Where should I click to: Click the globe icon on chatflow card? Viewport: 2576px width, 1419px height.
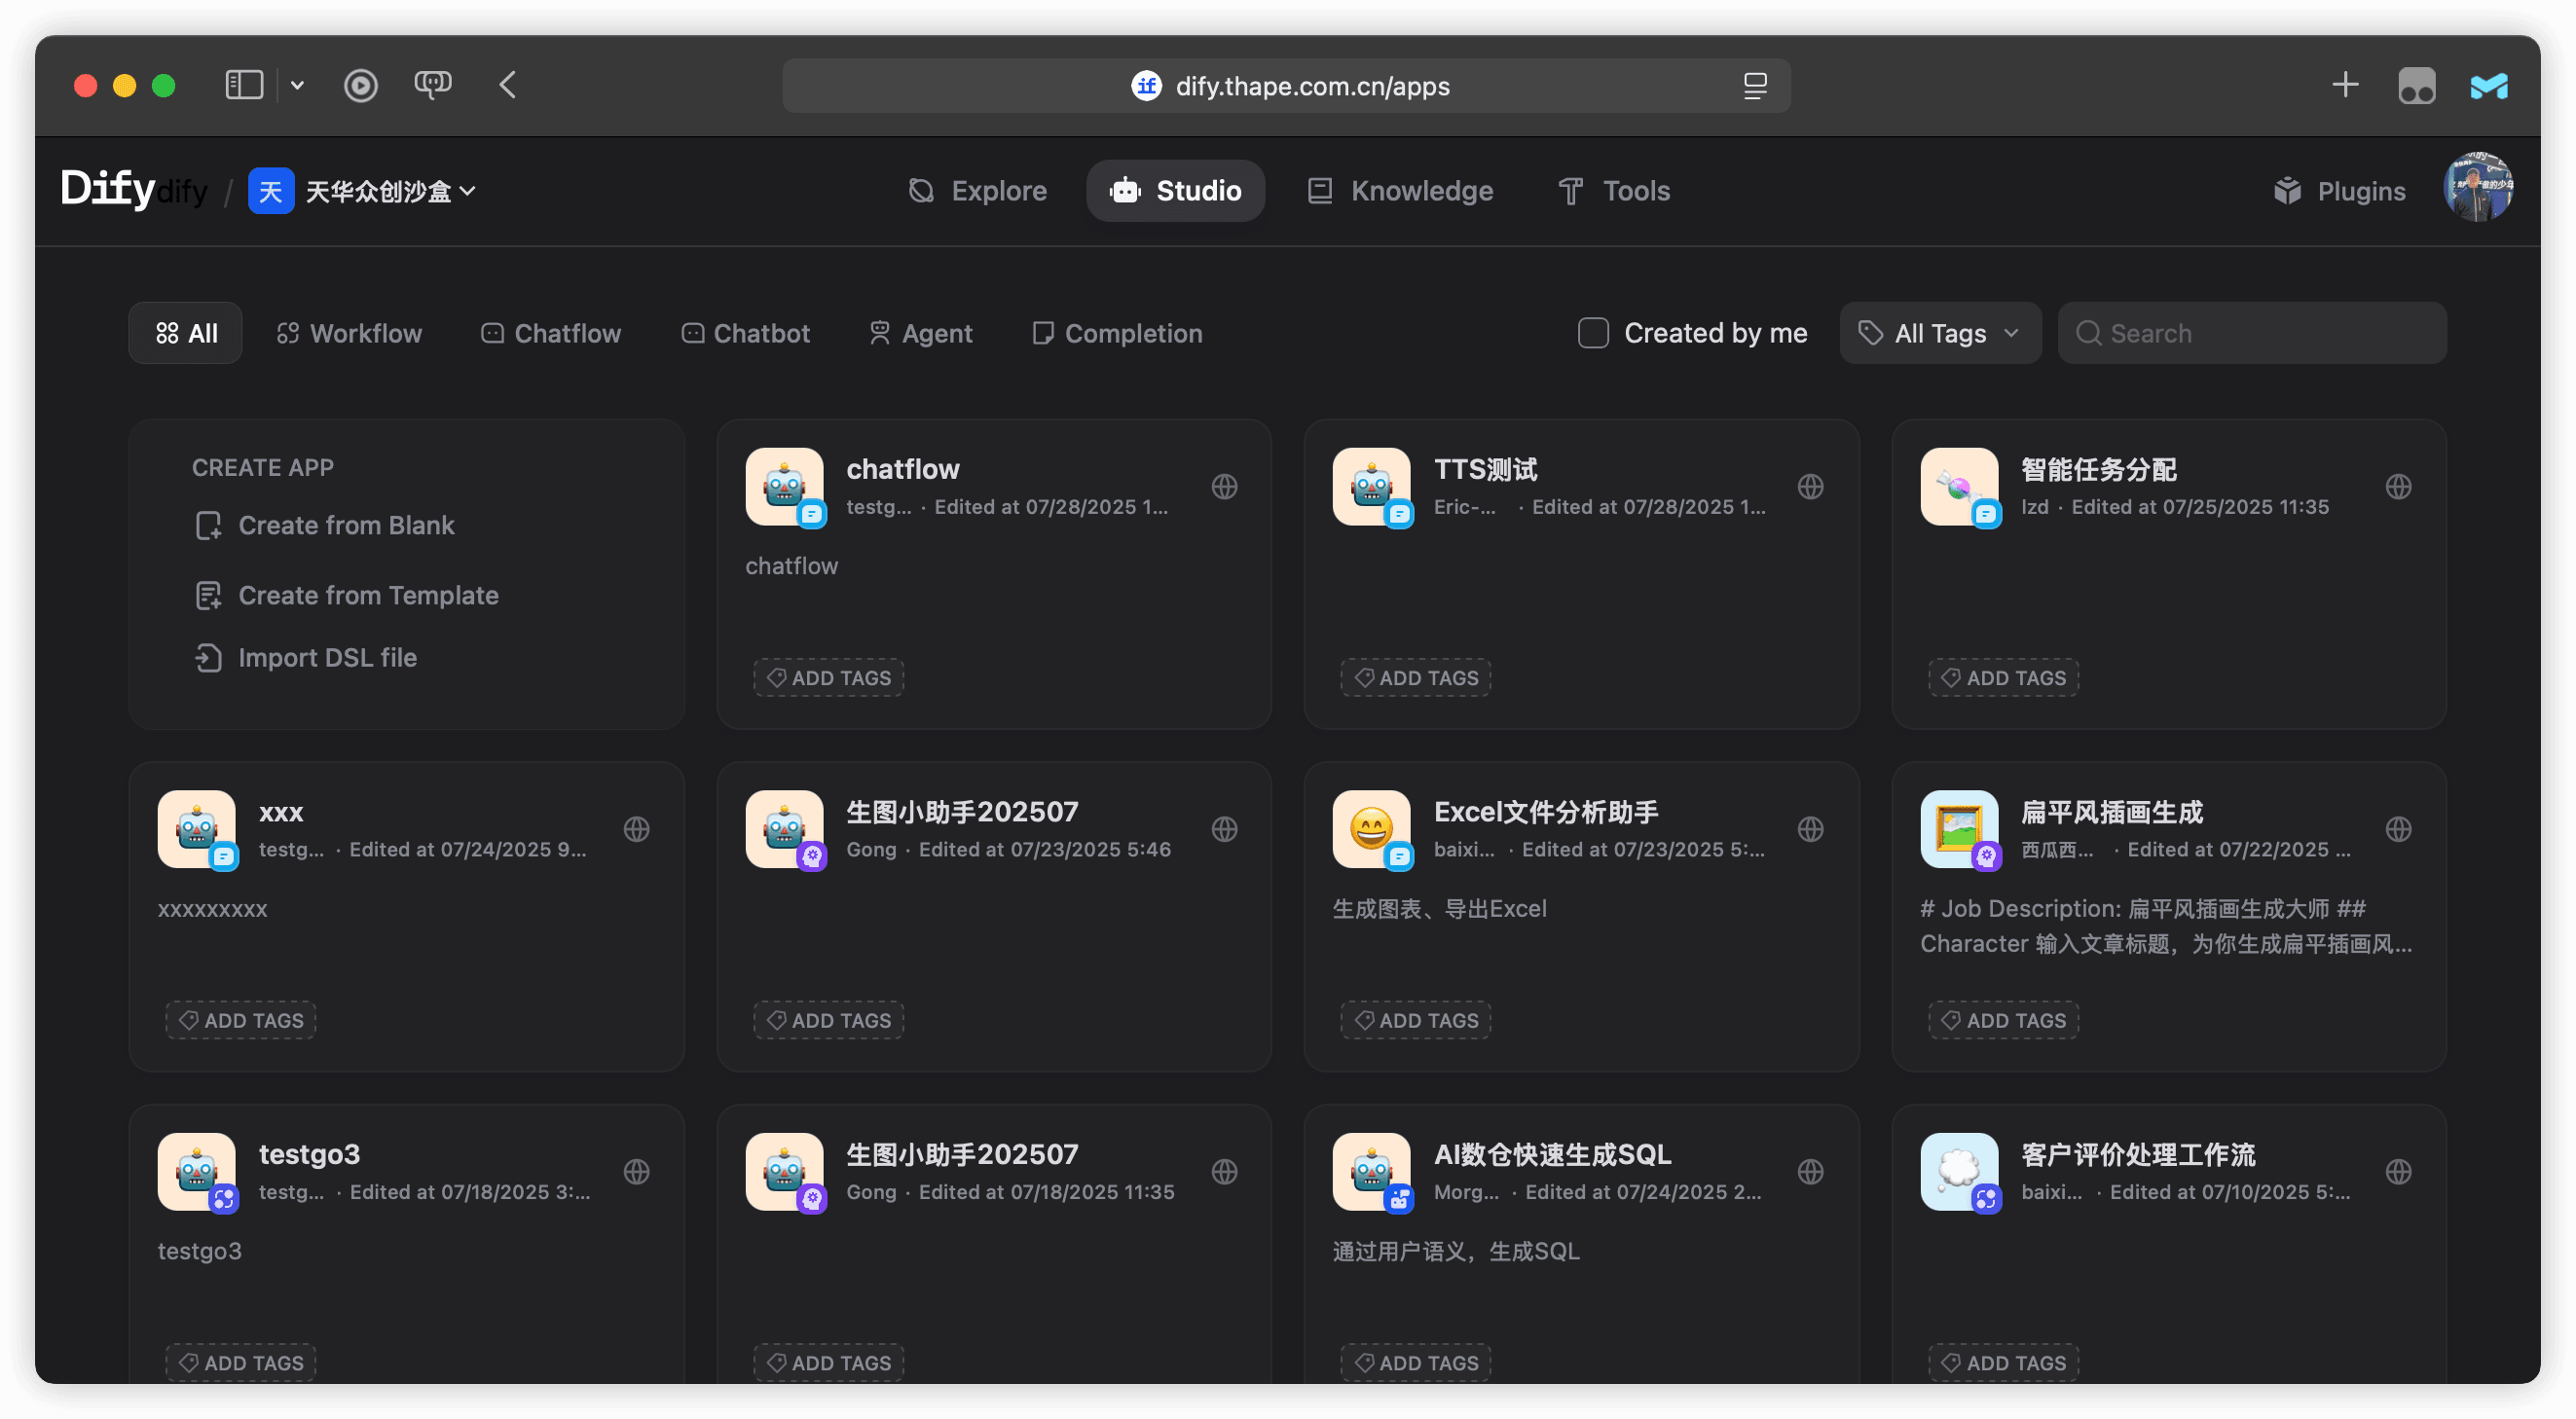[1224, 487]
